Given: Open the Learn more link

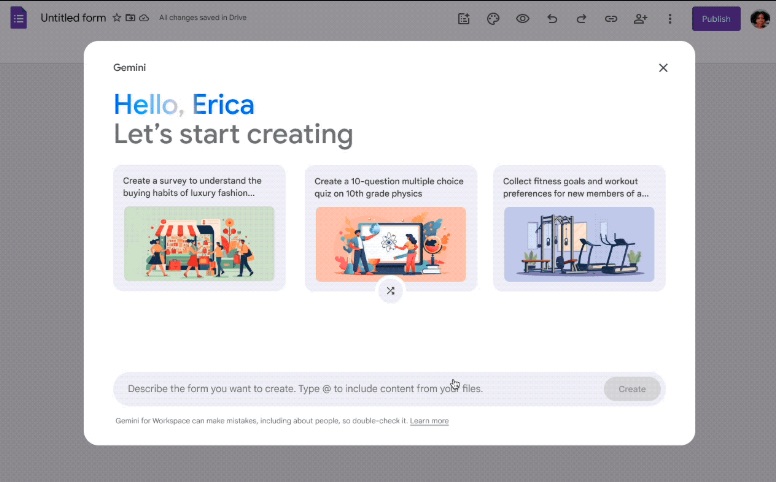Looking at the screenshot, I should [429, 421].
